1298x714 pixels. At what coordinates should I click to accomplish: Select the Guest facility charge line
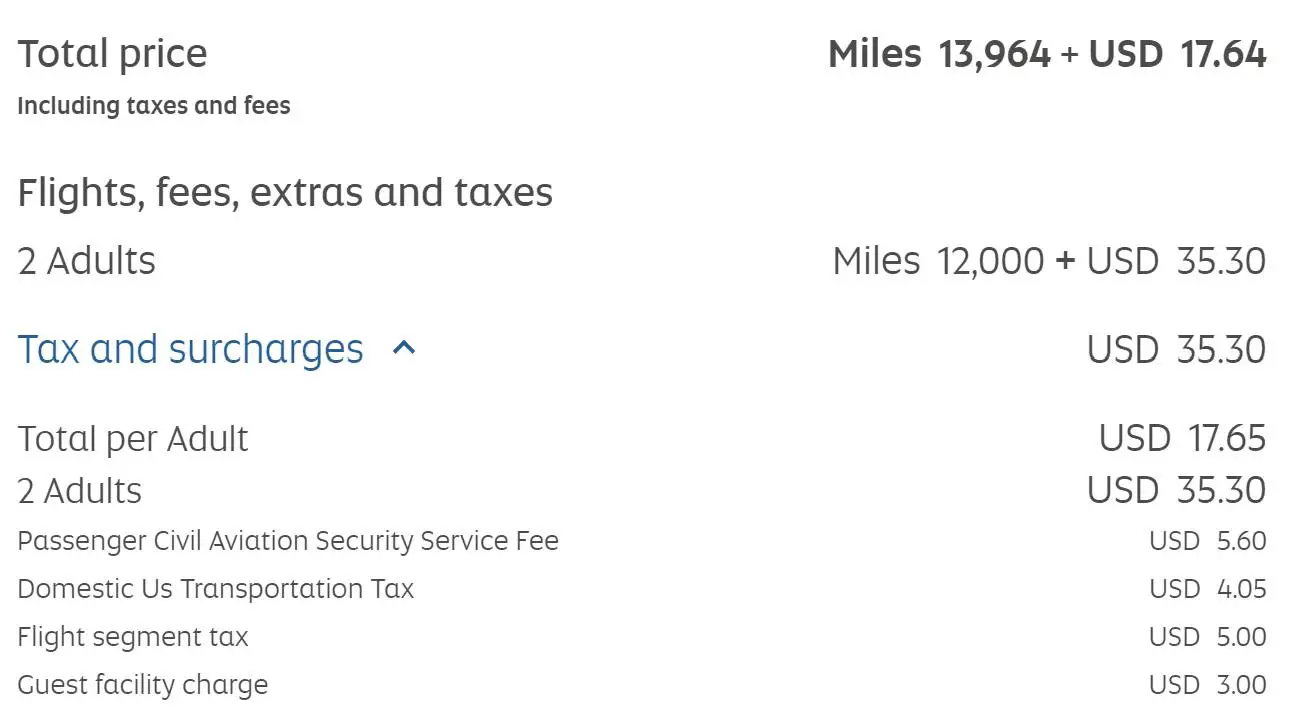pos(143,685)
